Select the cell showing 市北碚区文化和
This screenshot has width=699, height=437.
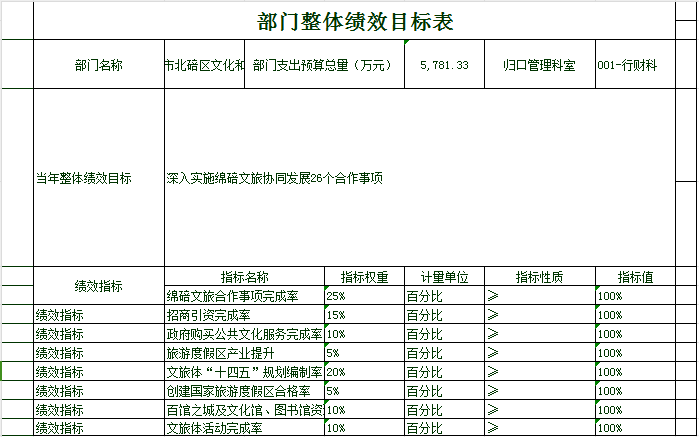click(x=205, y=64)
